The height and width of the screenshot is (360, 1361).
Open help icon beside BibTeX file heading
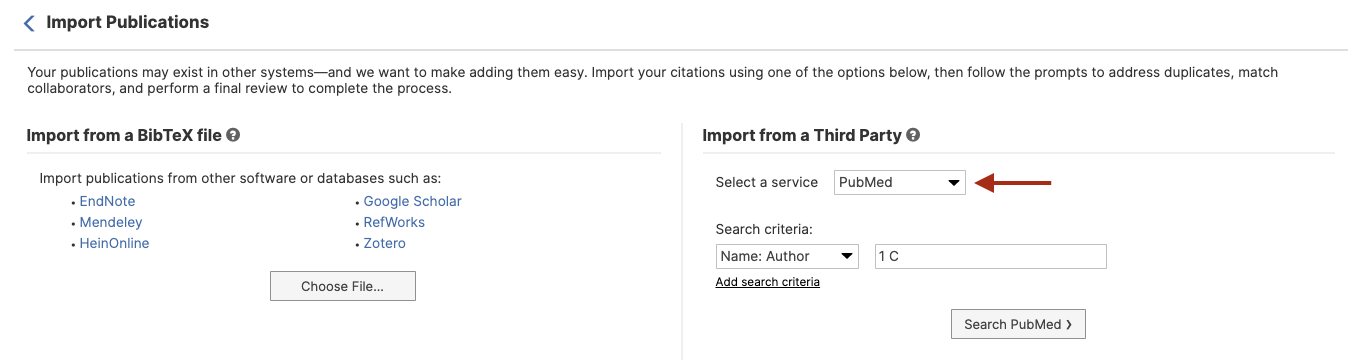tap(233, 135)
